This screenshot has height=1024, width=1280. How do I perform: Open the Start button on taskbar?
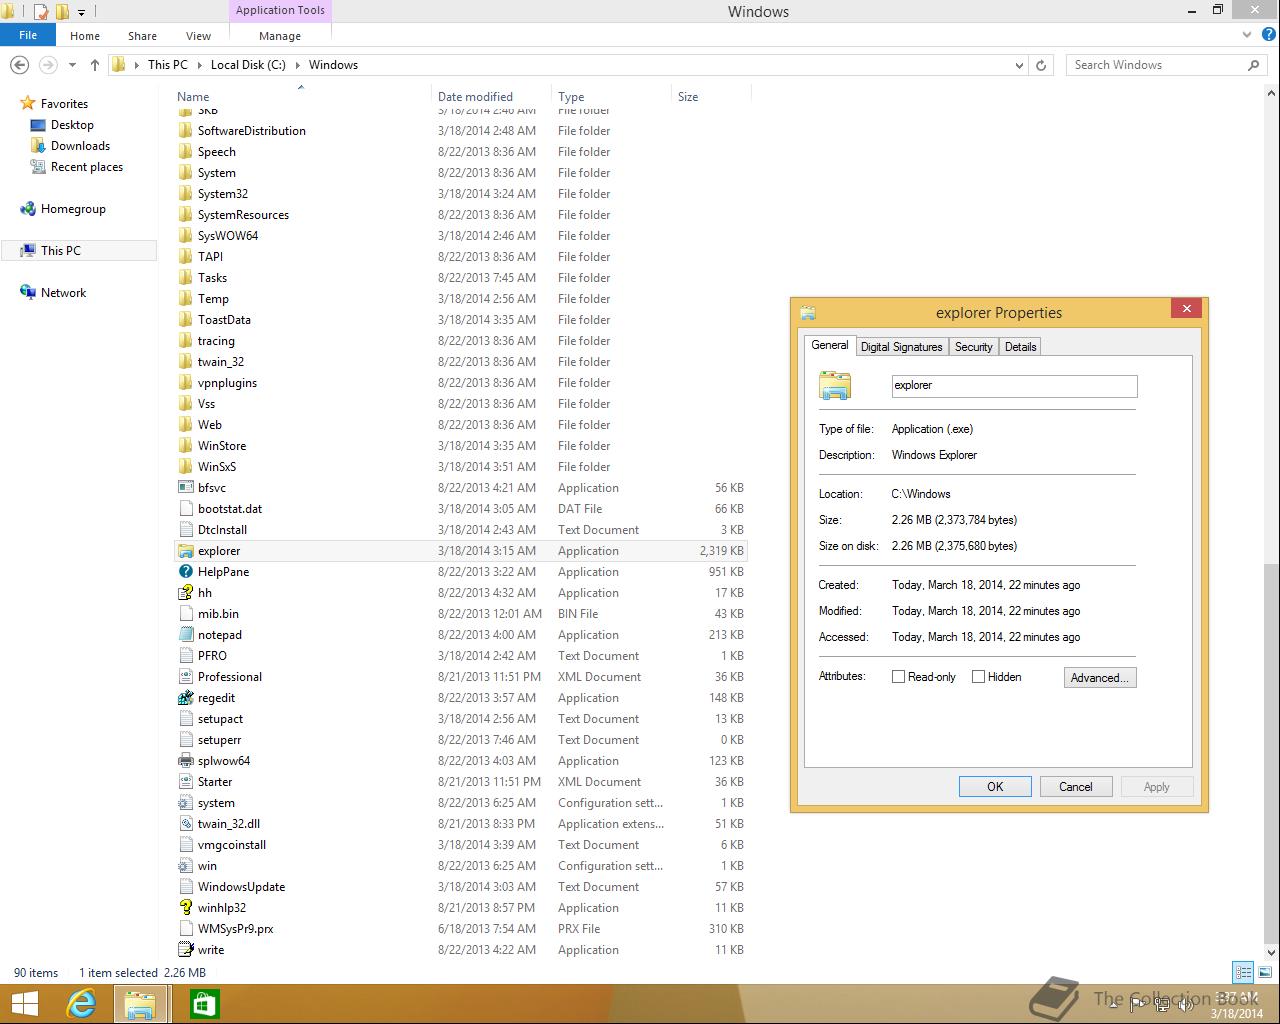[x=24, y=1004]
